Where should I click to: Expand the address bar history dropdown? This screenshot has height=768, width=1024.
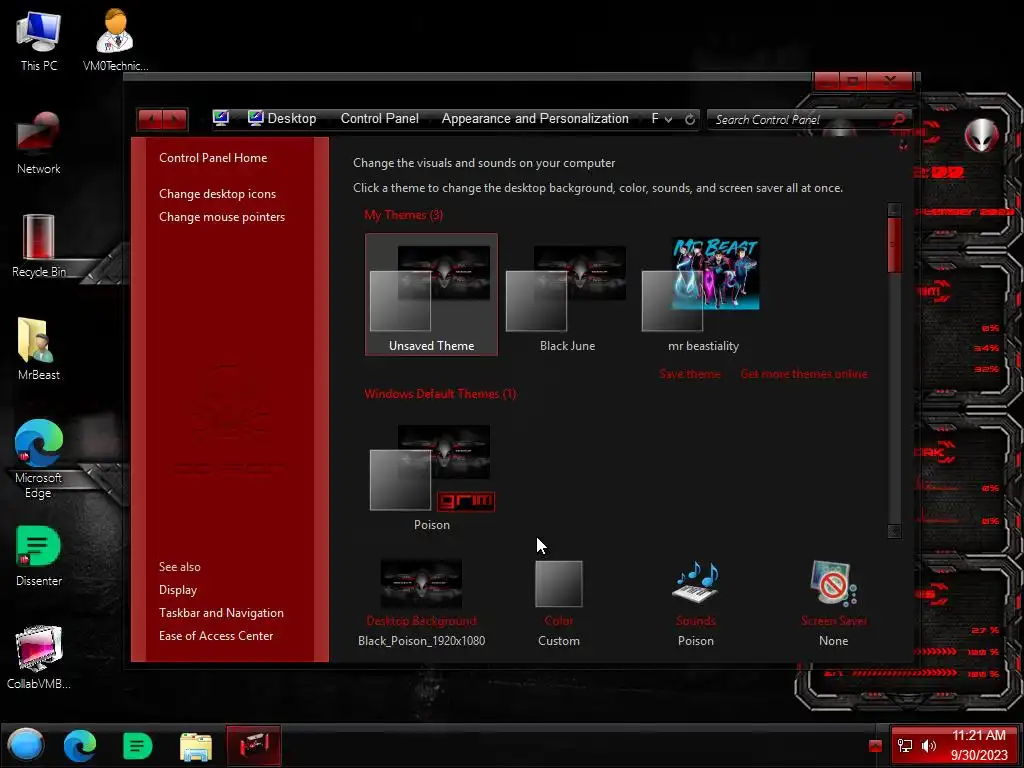click(x=668, y=120)
